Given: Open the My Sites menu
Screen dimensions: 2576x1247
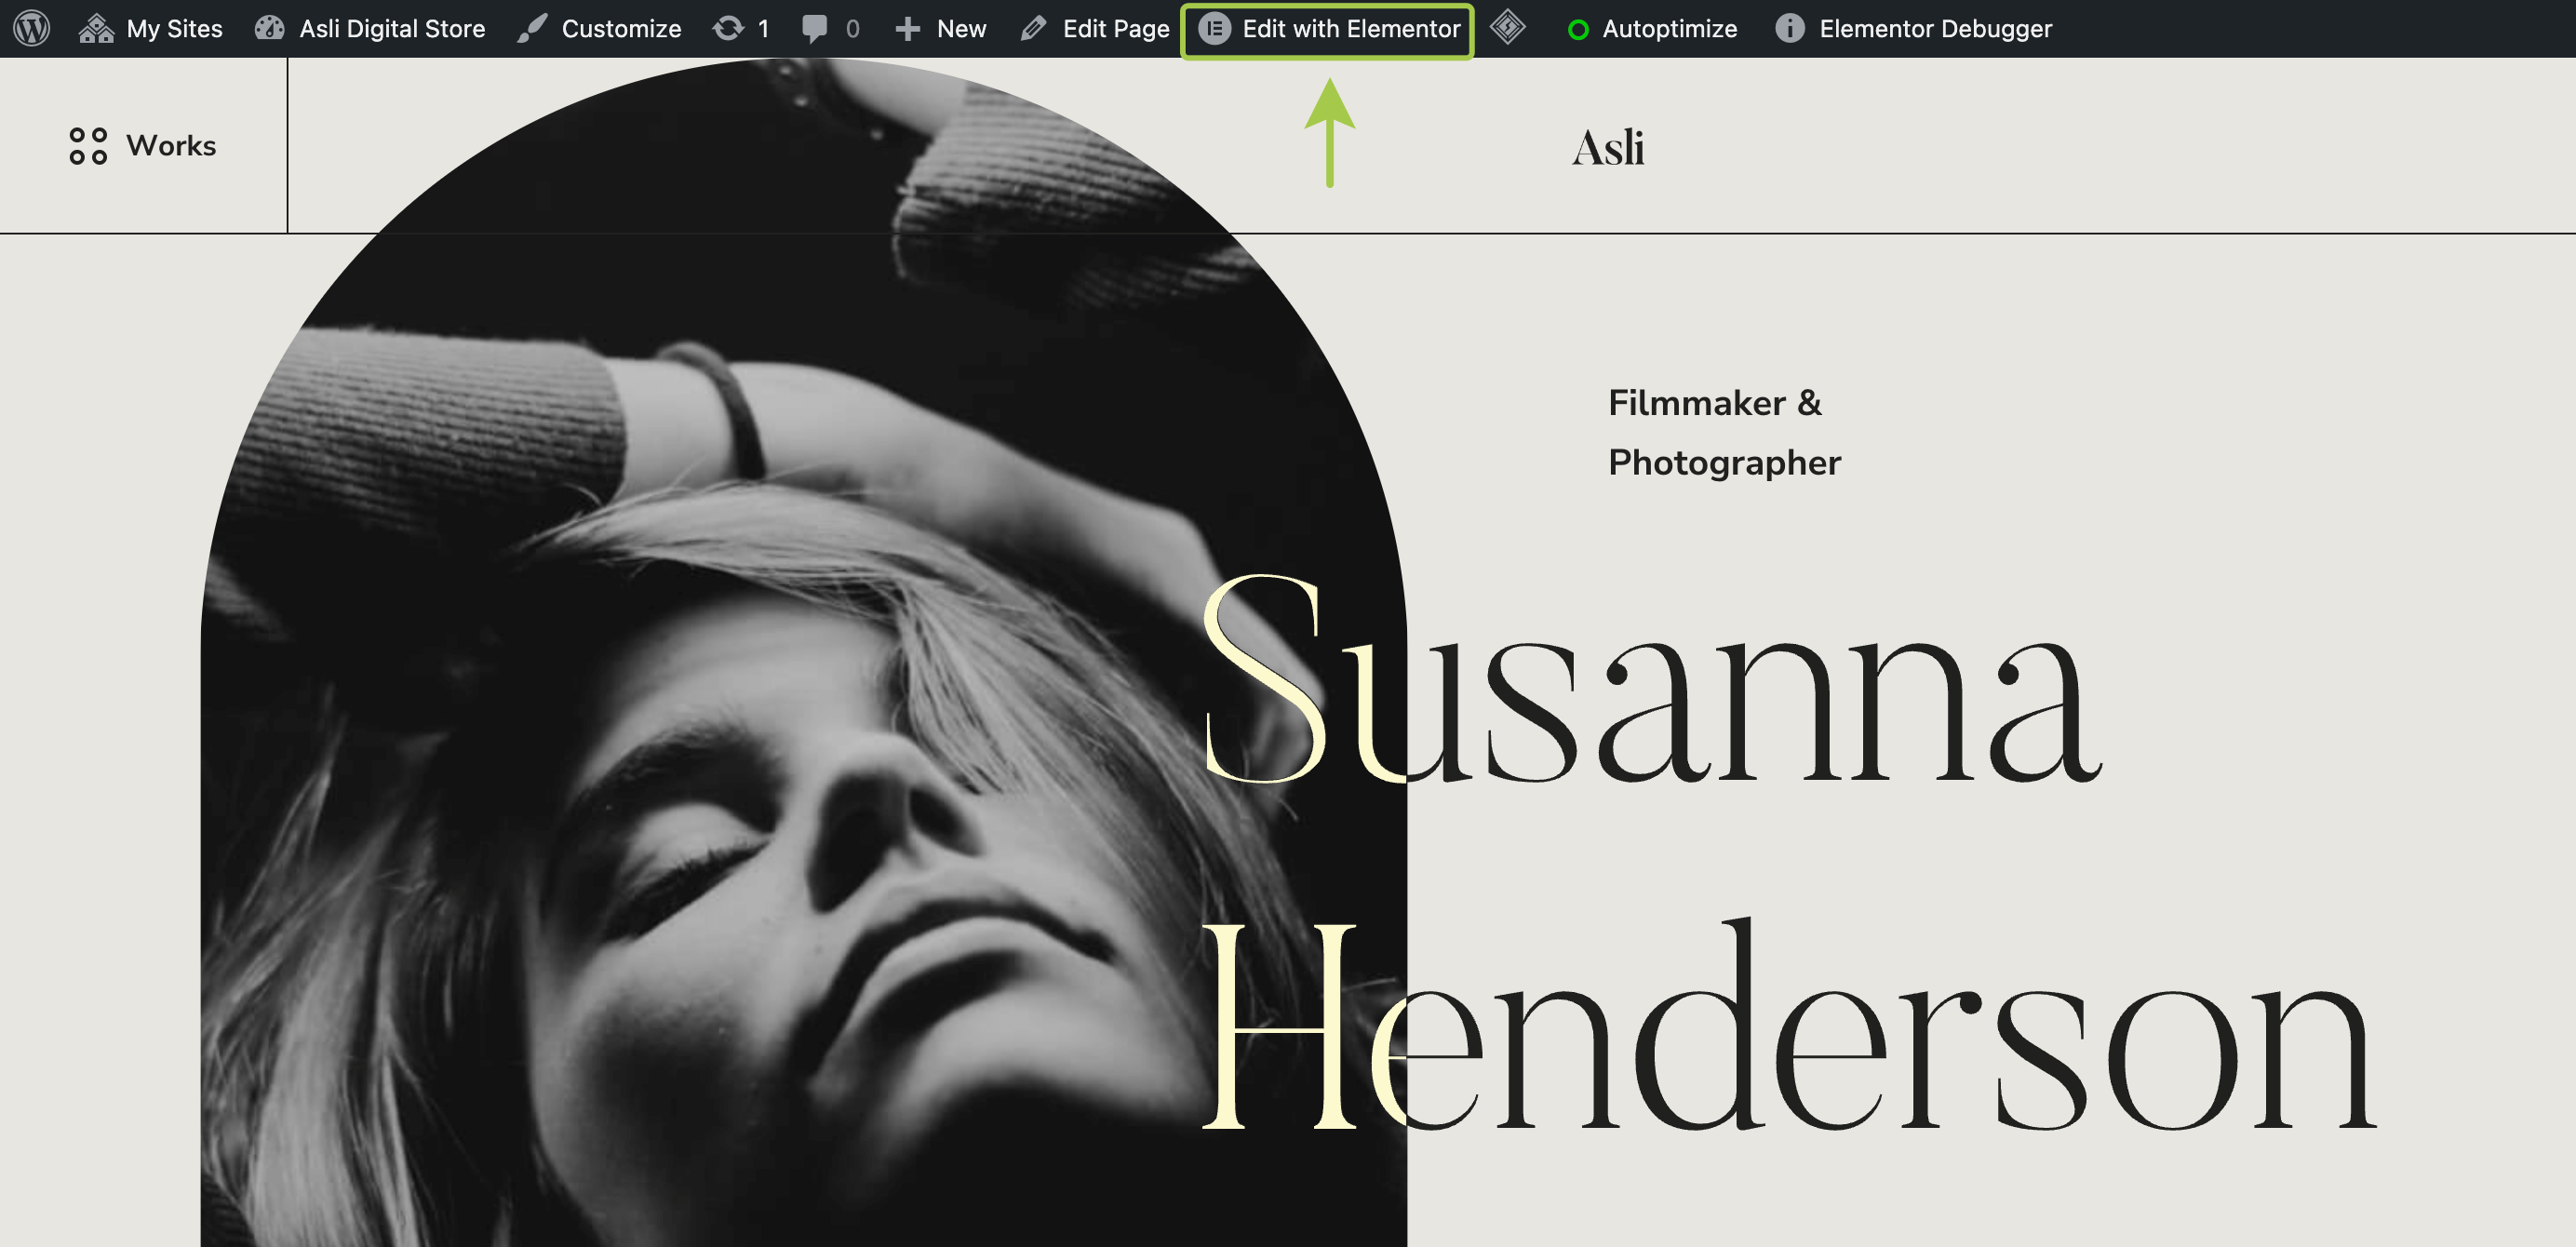Looking at the screenshot, I should coord(174,28).
